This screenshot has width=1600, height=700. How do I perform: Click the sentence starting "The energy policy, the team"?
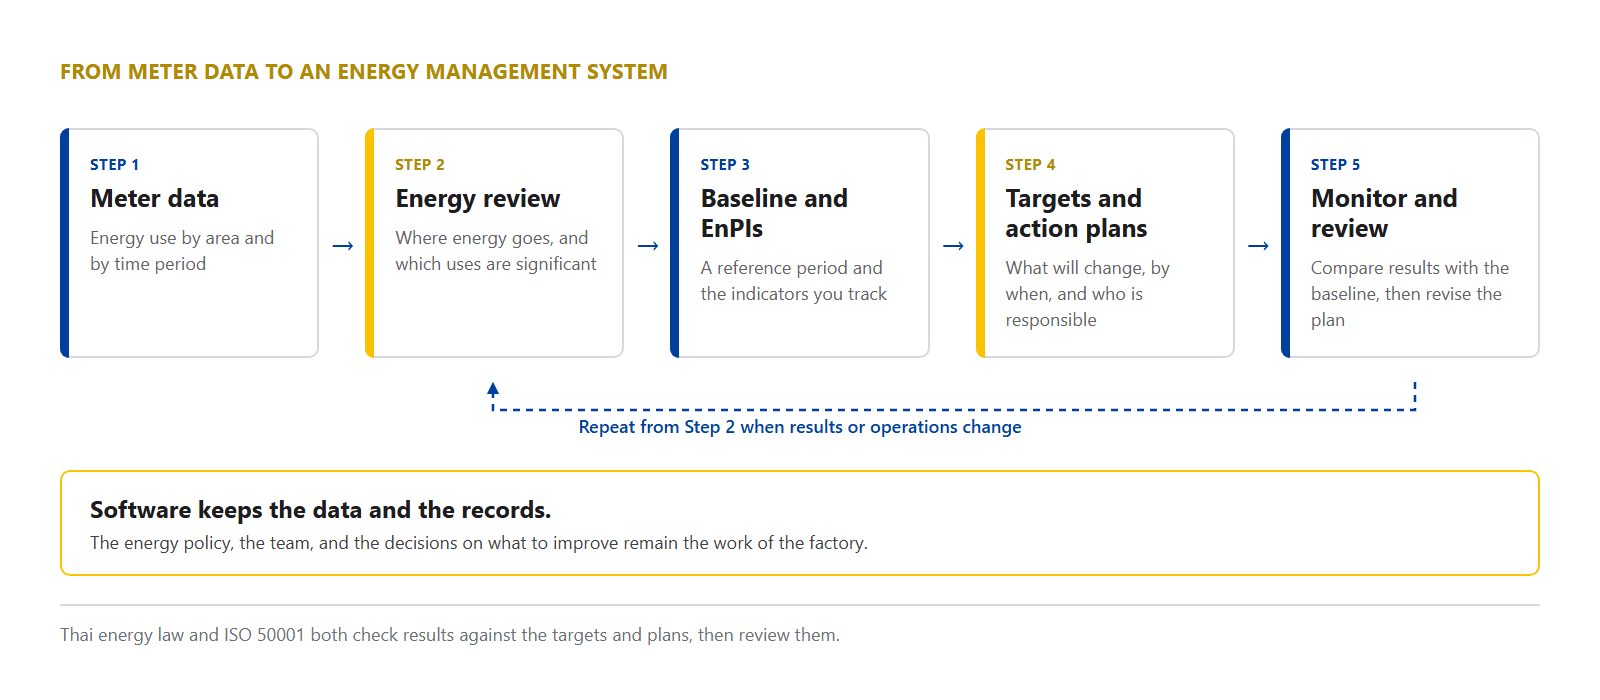coord(479,543)
